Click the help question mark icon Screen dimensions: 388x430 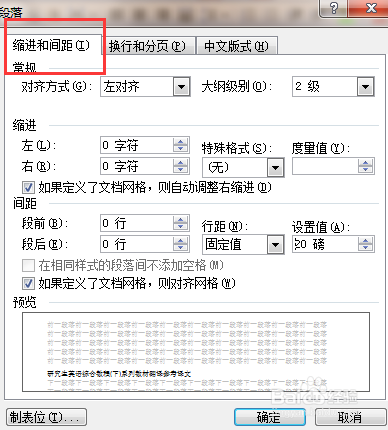click(x=334, y=8)
